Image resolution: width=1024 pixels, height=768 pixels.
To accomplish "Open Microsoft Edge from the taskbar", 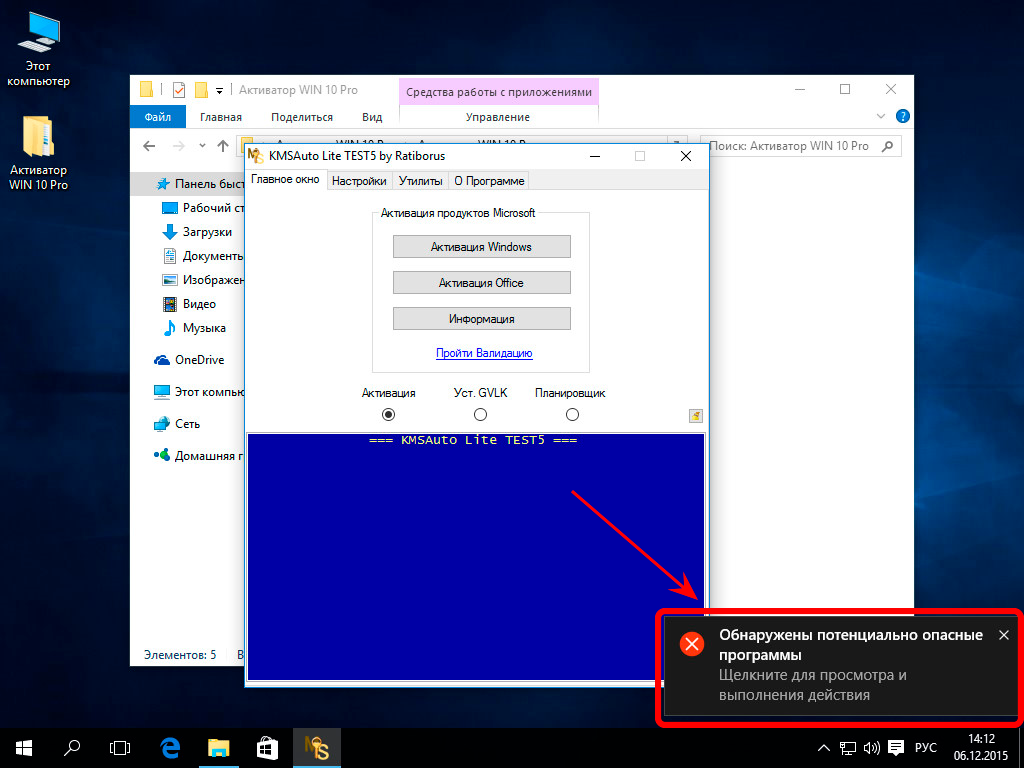I will 170,747.
